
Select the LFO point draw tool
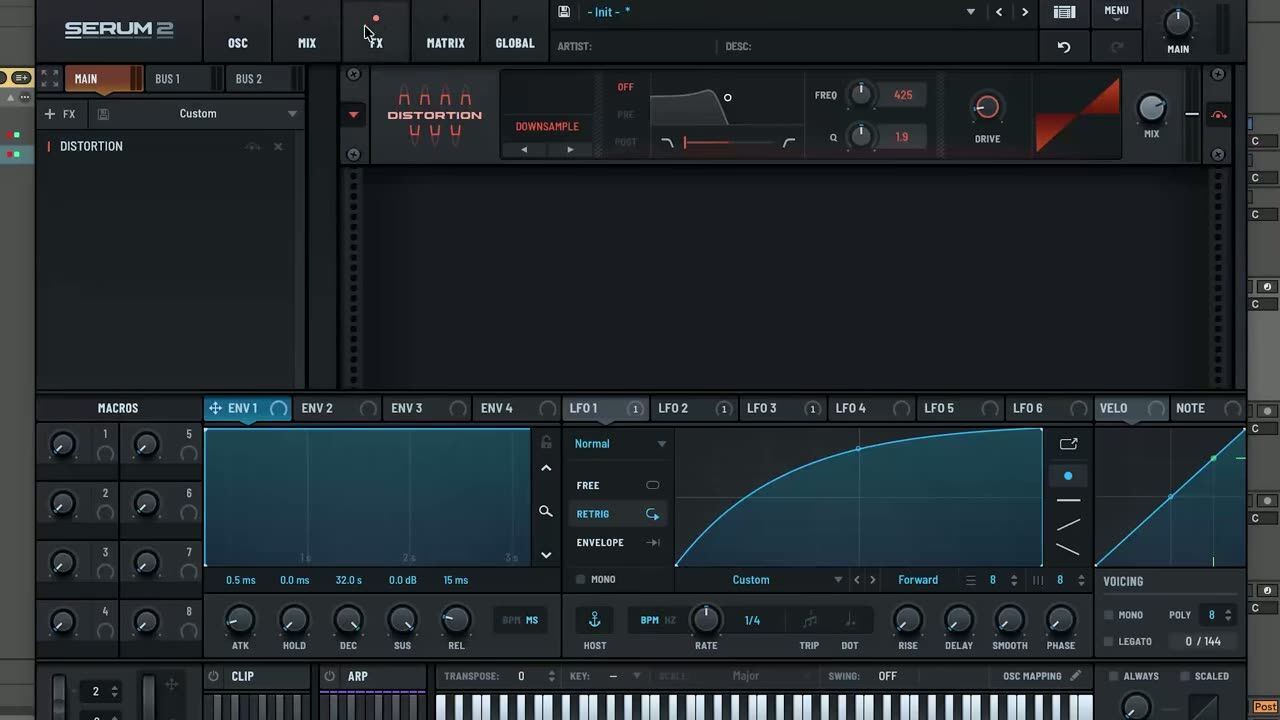tap(1068, 476)
